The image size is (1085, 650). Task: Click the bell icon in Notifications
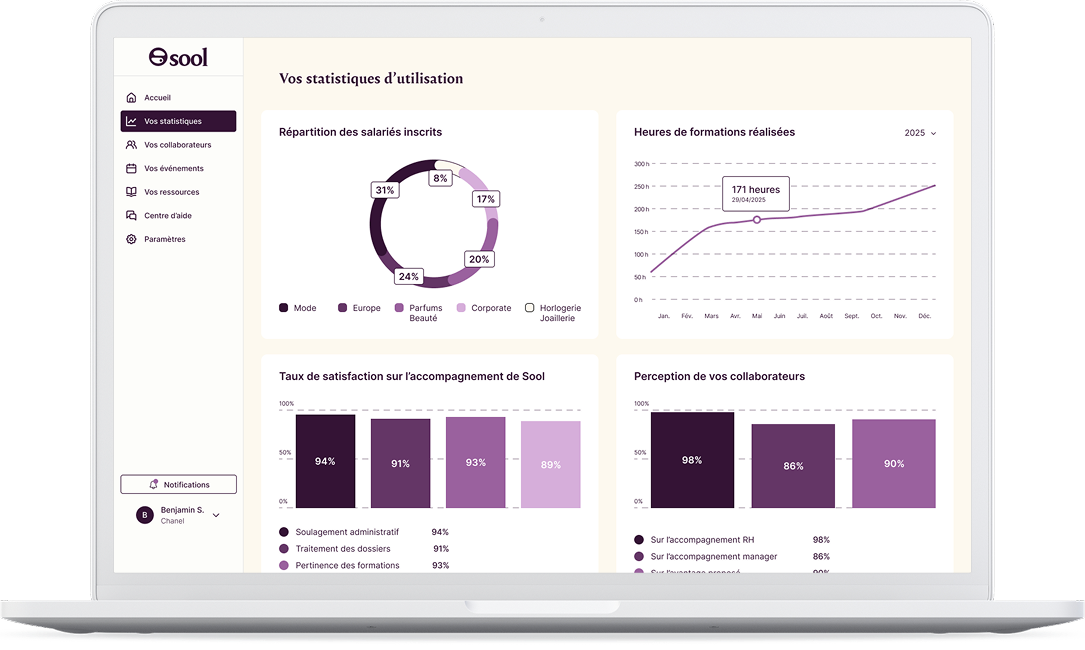point(154,485)
